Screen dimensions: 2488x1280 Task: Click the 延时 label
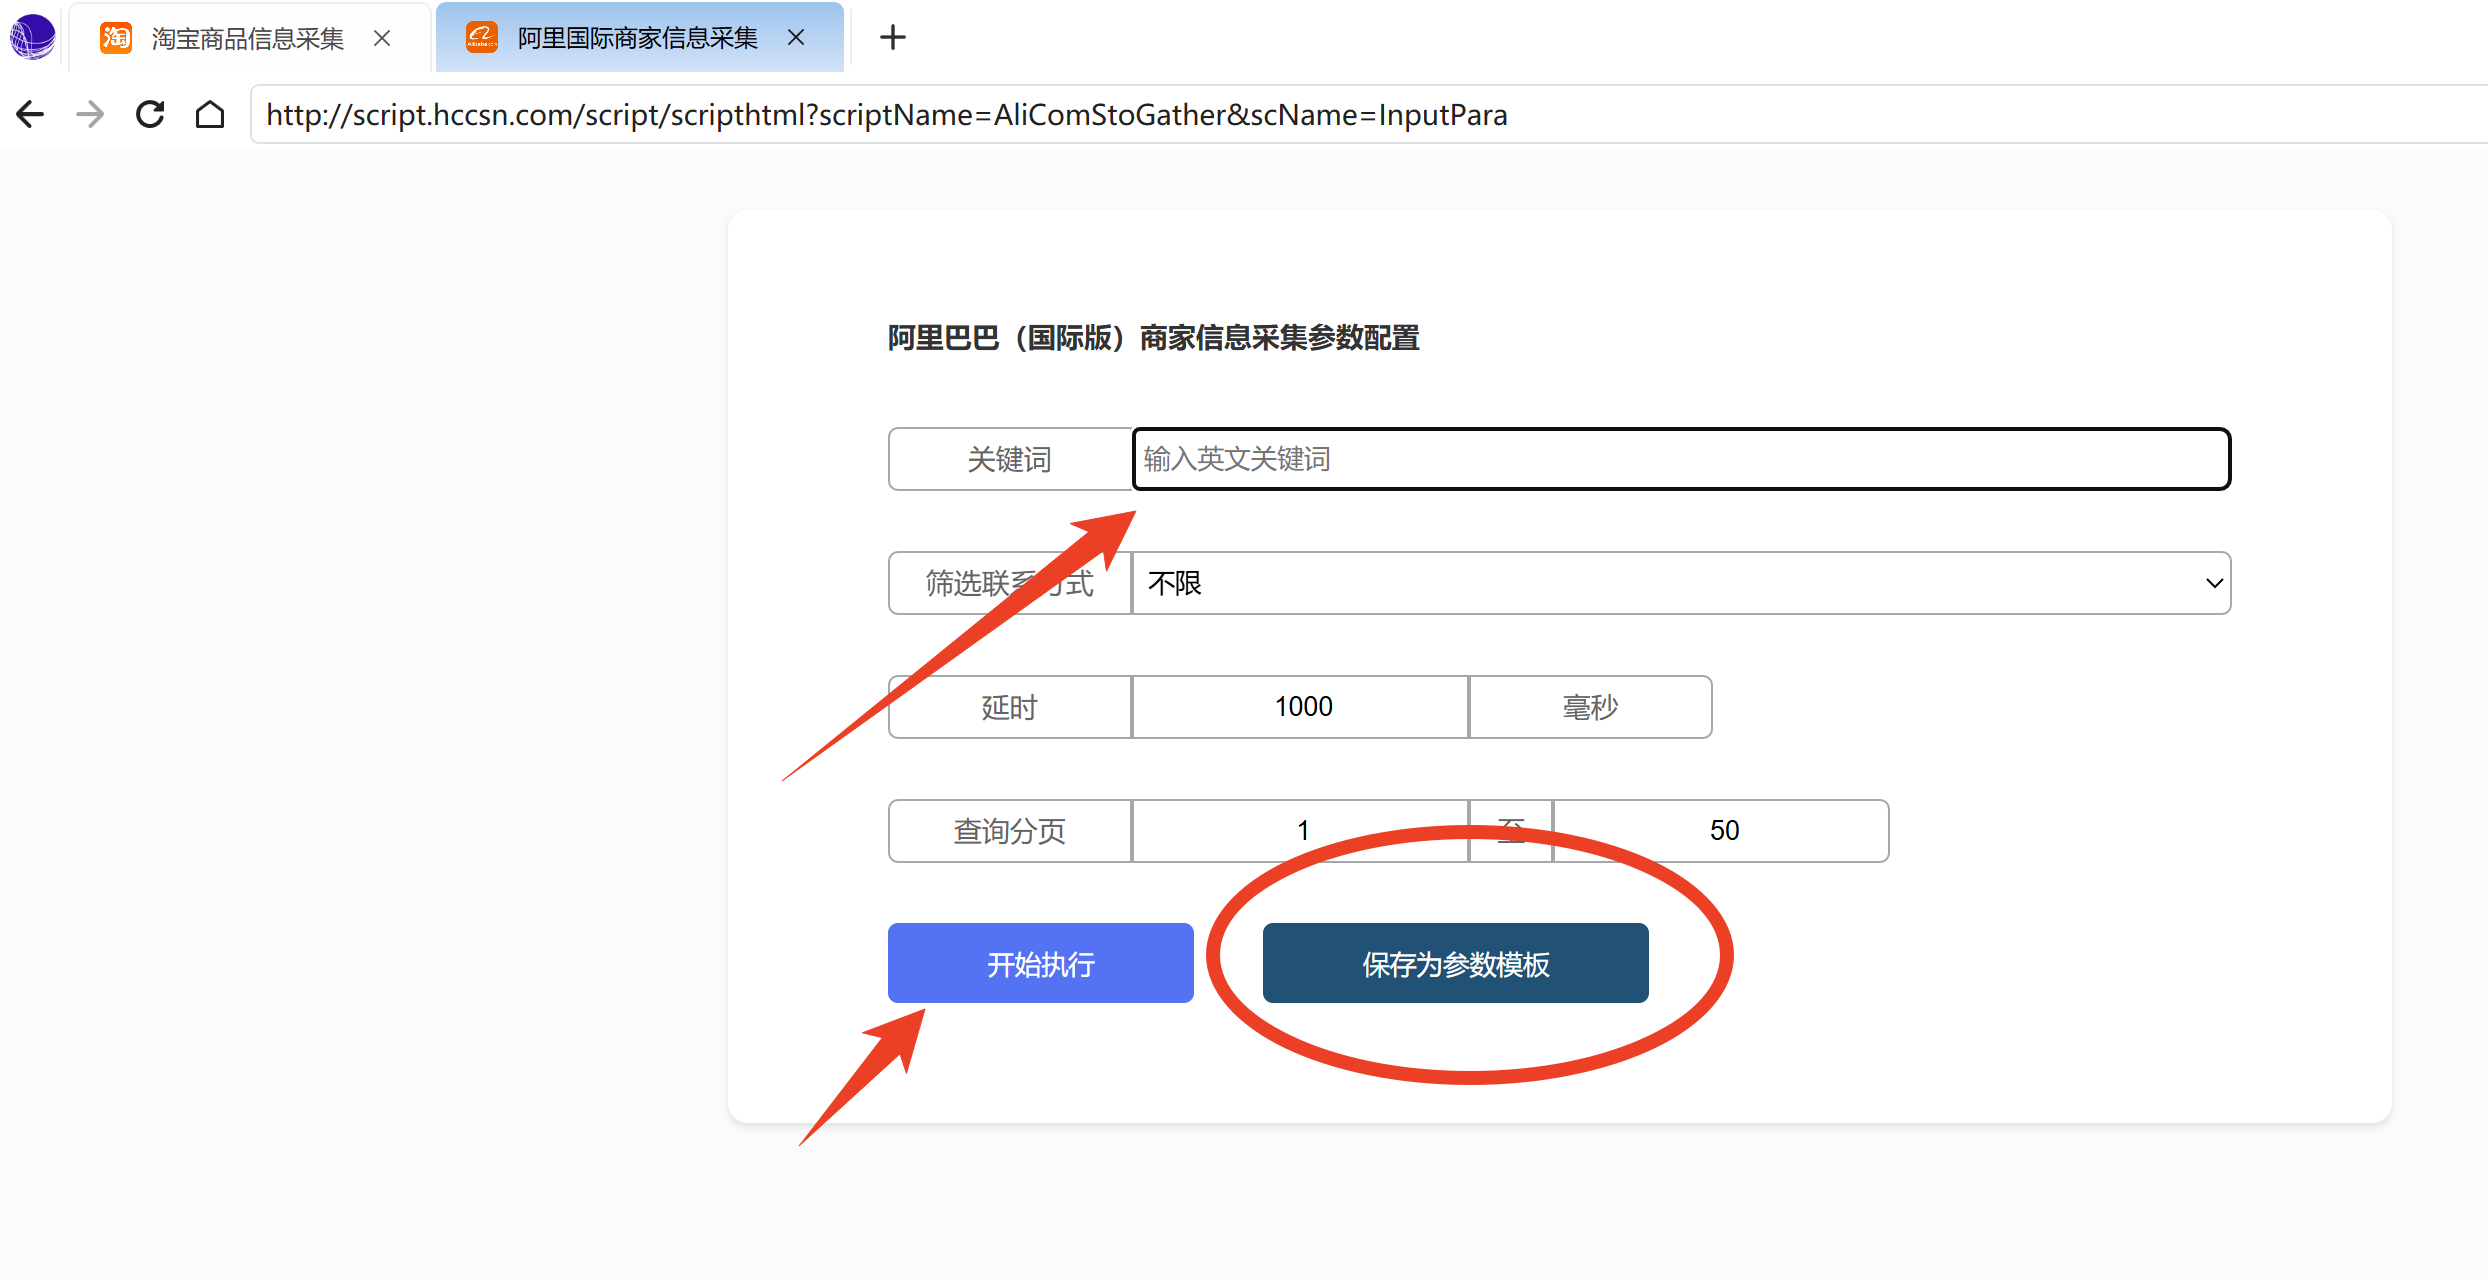pos(1010,707)
